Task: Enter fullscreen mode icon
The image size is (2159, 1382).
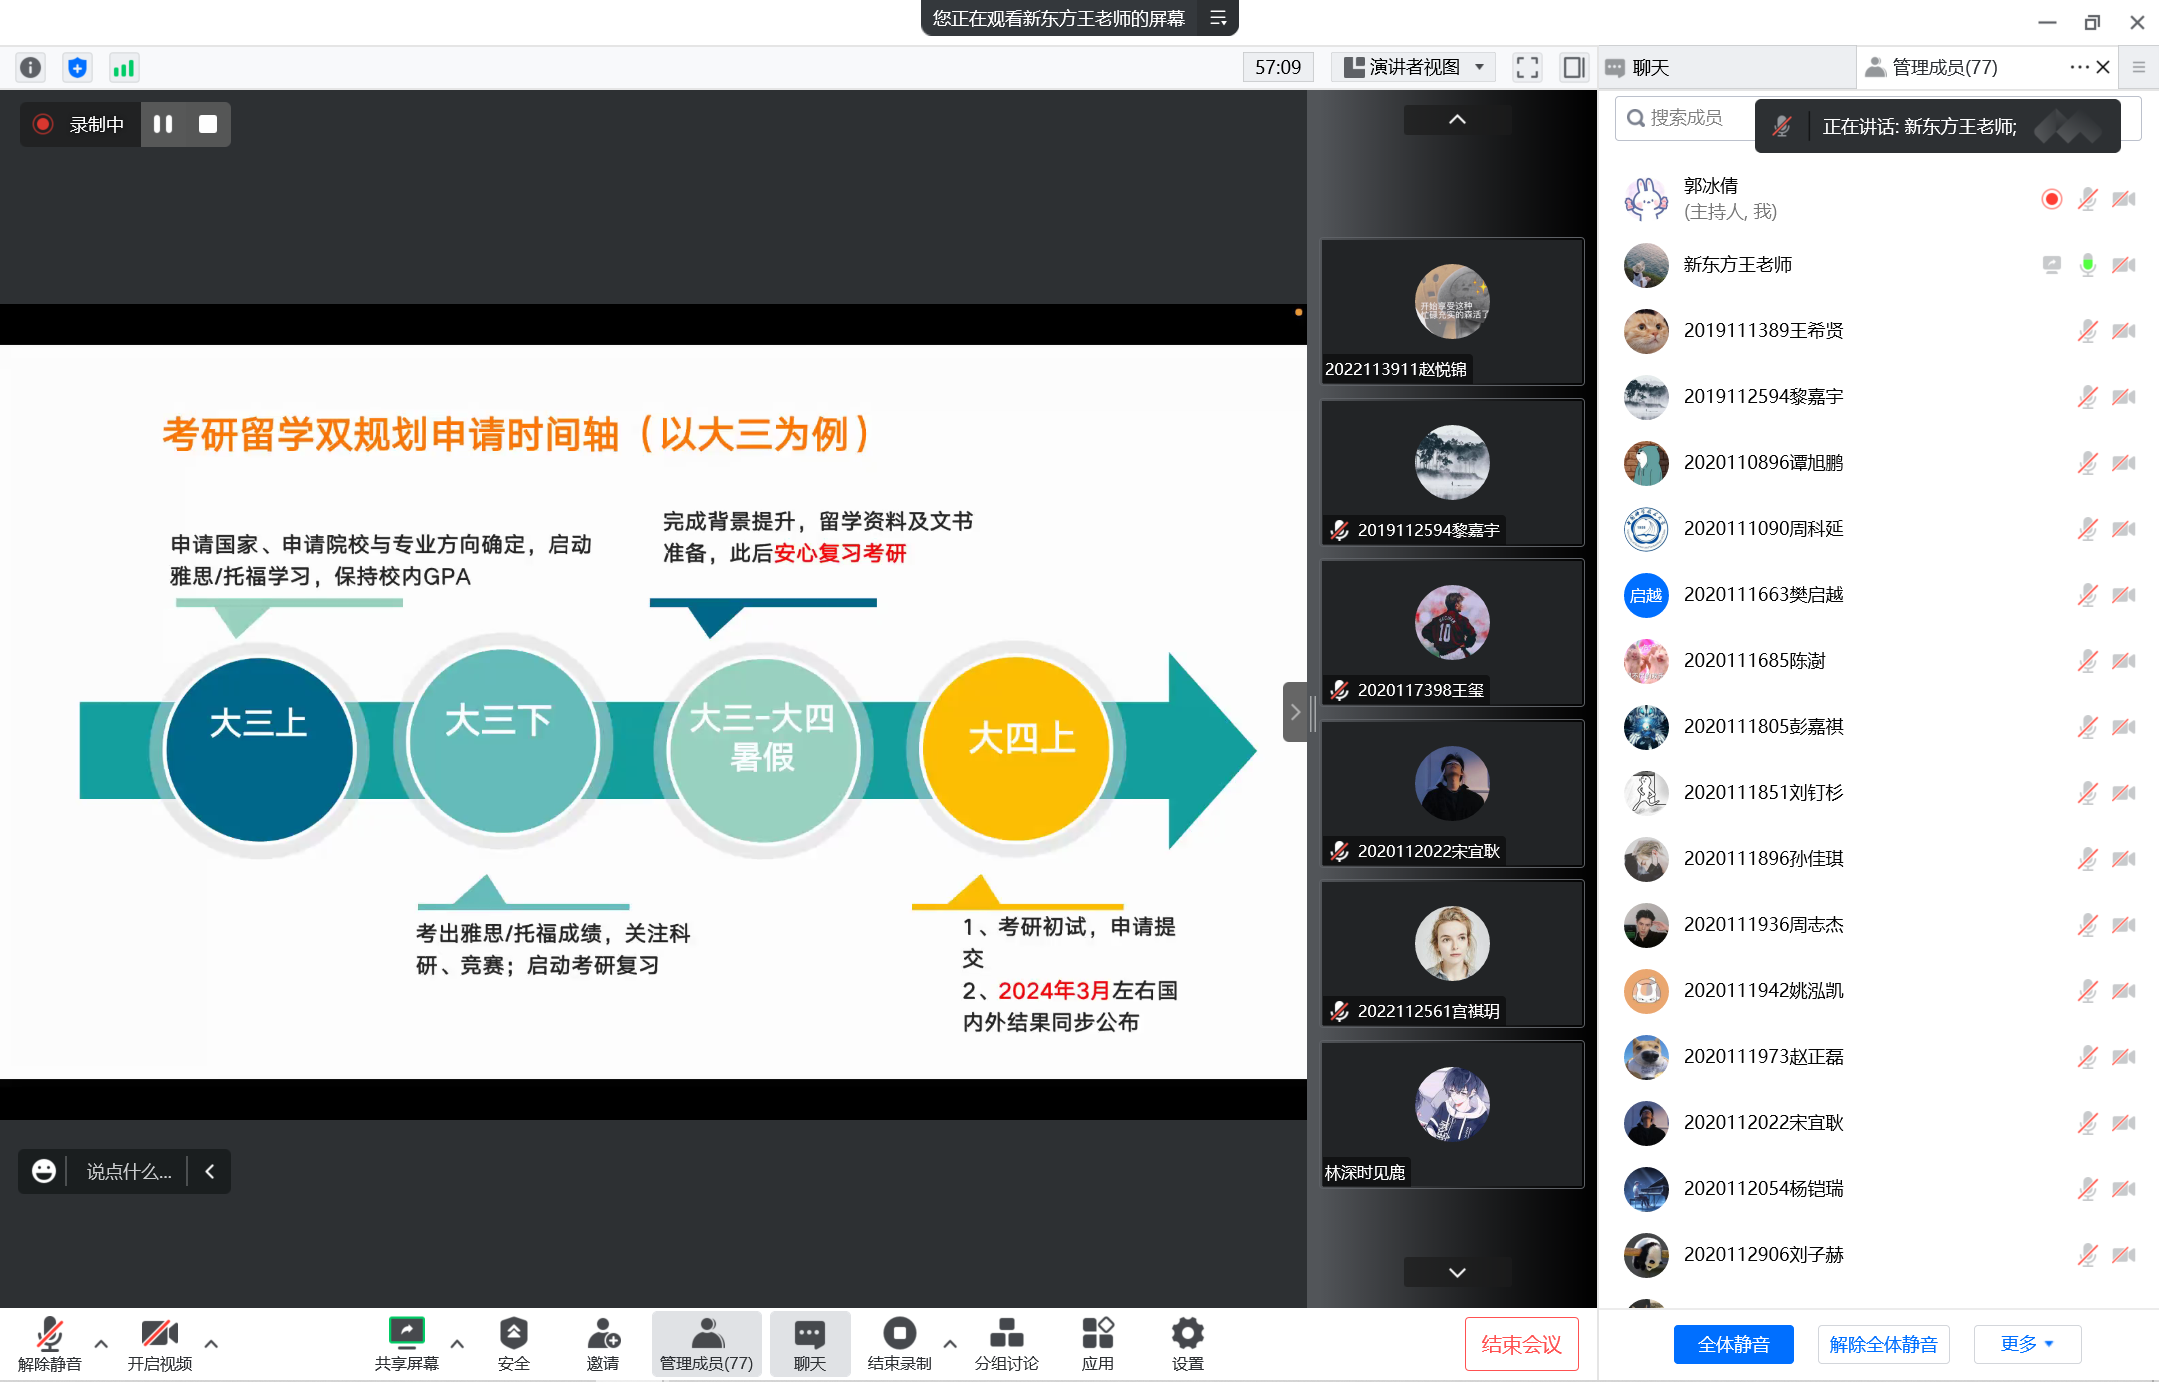Action: (1527, 68)
